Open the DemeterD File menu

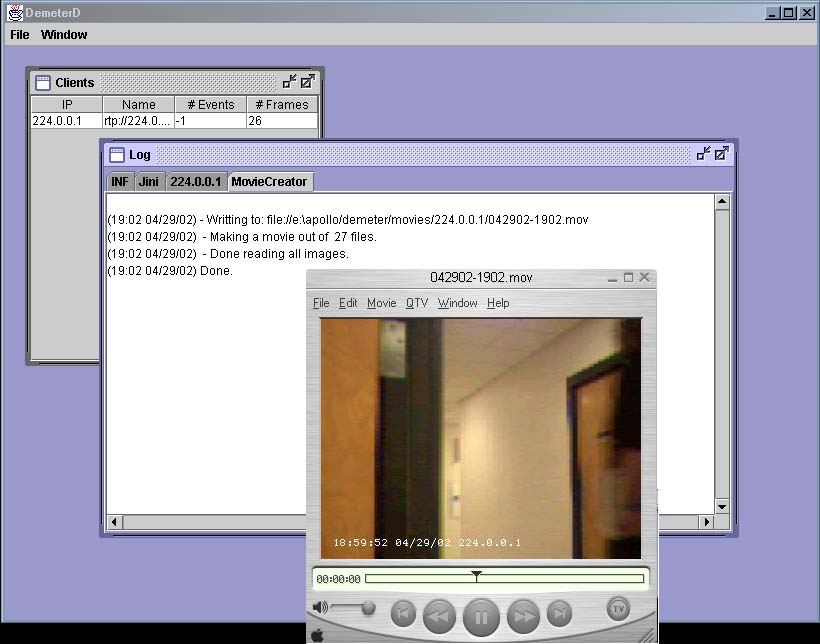(20, 35)
